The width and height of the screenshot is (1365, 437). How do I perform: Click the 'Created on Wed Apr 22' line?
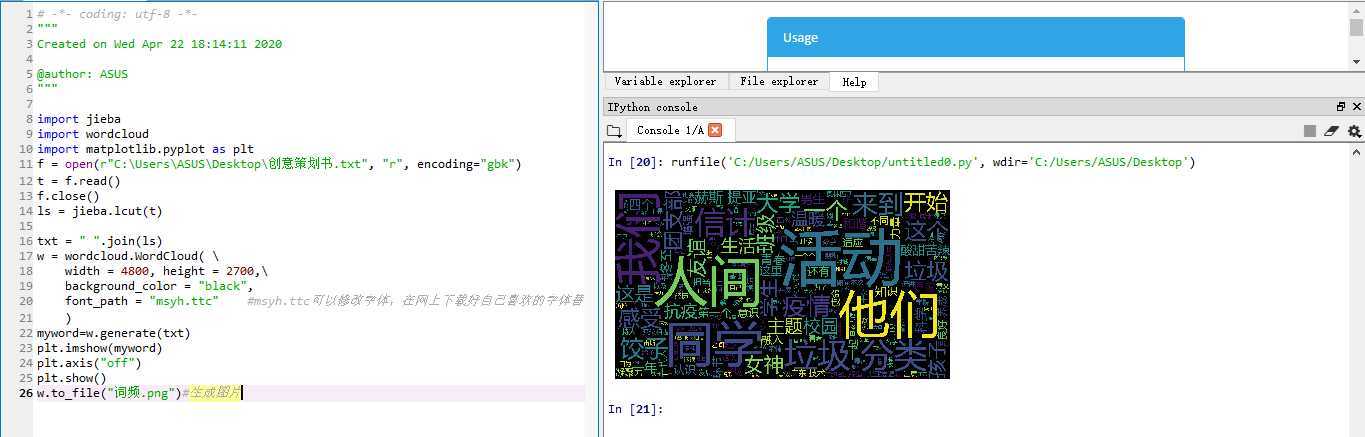(159, 44)
